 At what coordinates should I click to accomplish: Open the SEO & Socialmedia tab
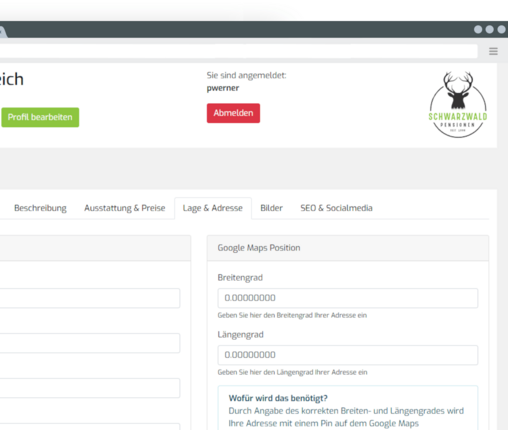coord(336,208)
